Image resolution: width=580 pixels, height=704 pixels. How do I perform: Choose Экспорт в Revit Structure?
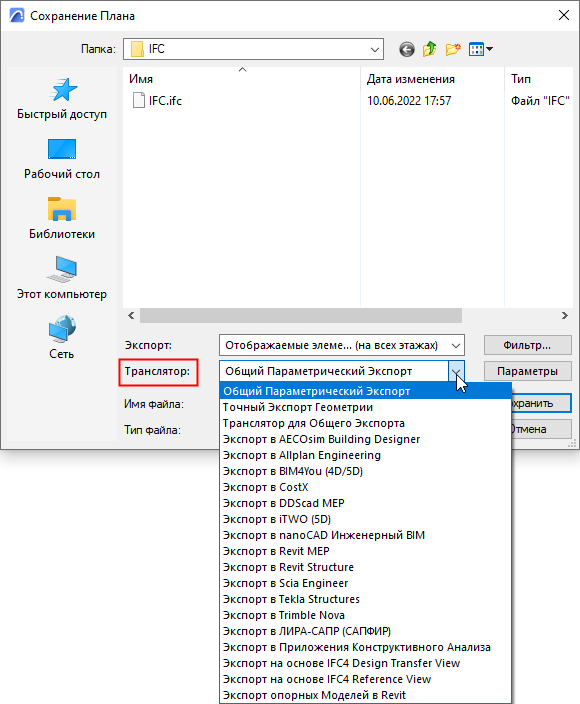[365, 568]
